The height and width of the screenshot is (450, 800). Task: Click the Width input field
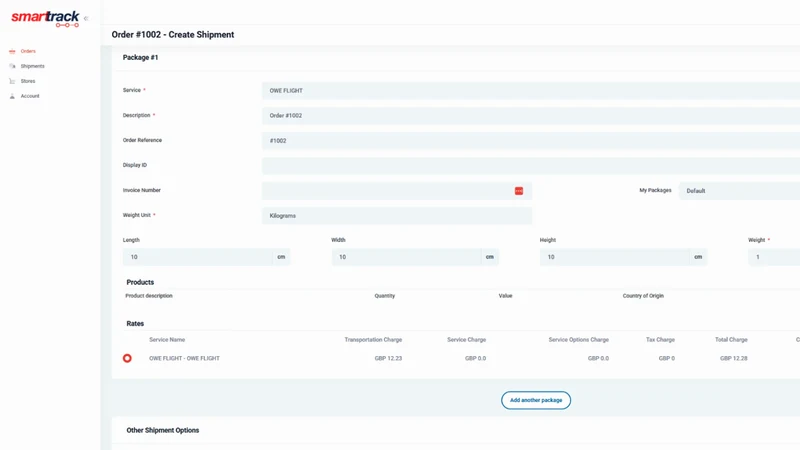pyautogui.click(x=407, y=257)
